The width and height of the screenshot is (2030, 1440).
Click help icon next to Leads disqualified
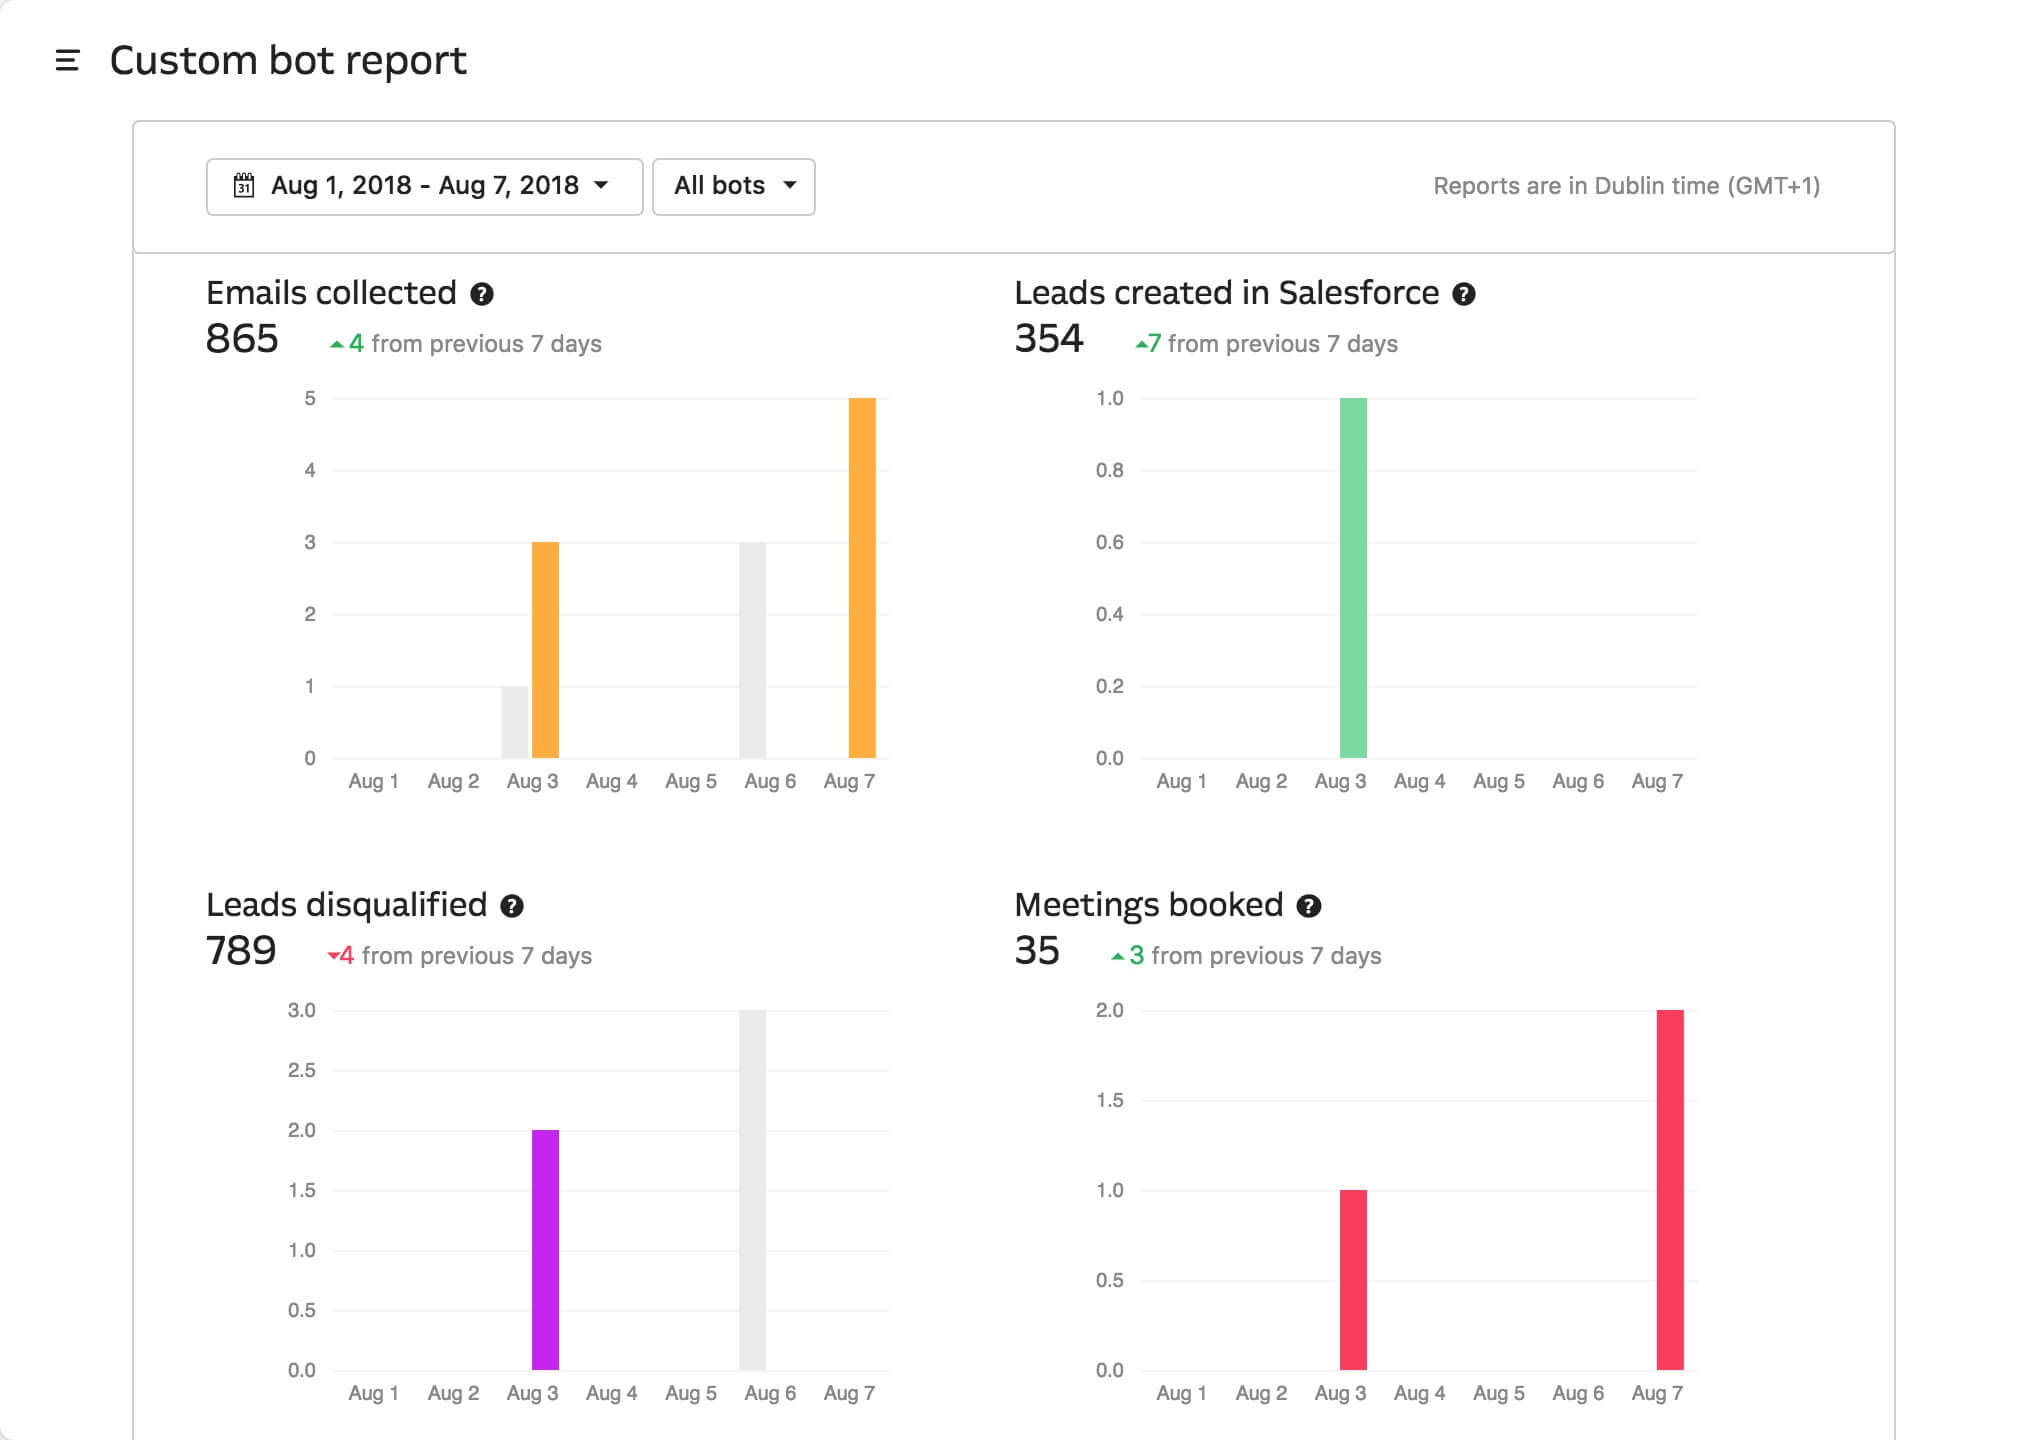click(x=512, y=906)
